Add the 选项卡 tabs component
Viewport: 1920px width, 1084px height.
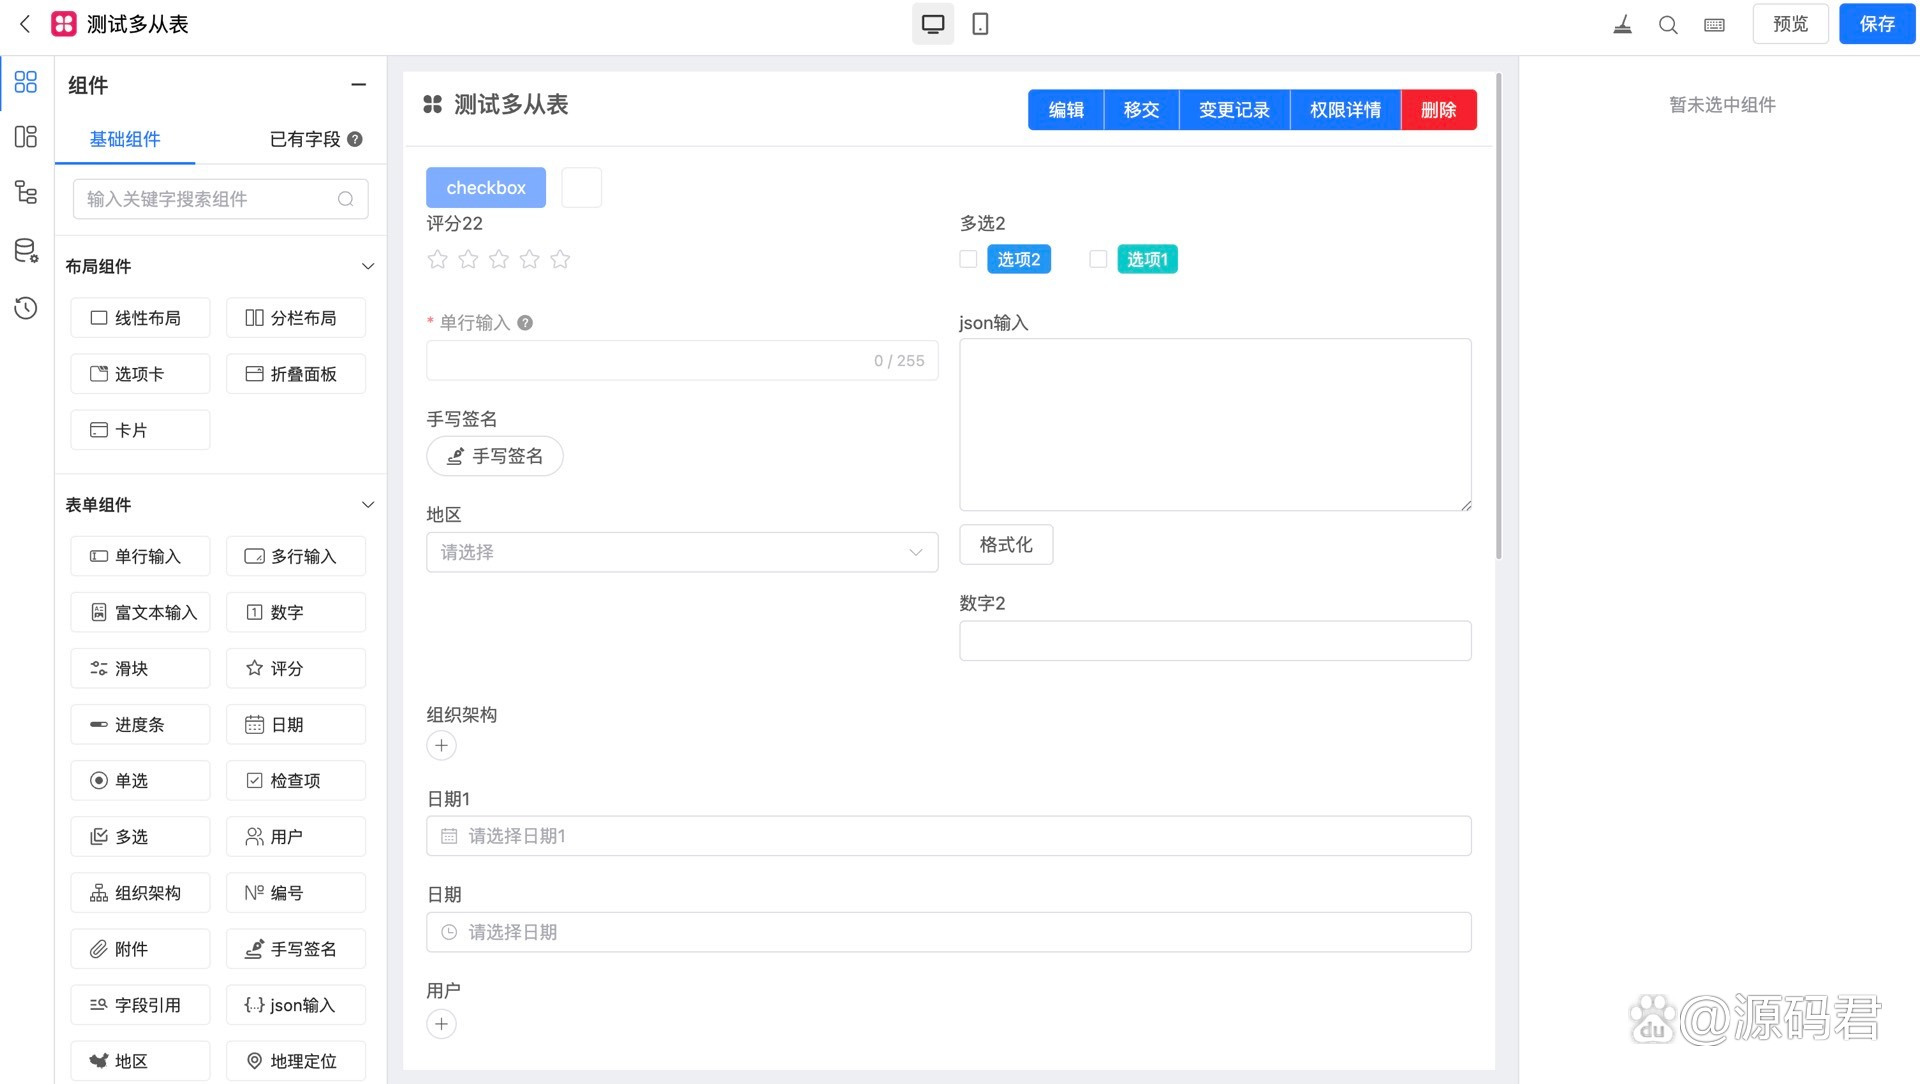140,374
